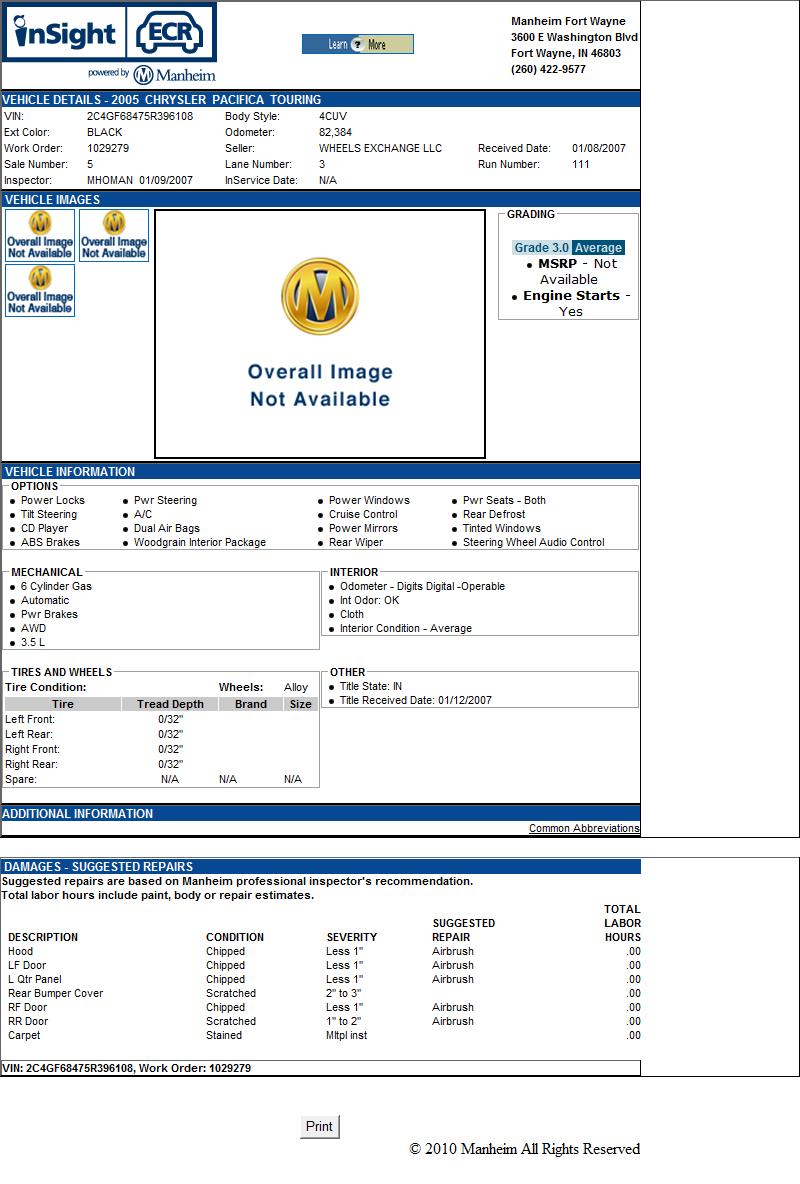This screenshot has width=800, height=1184.
Task: Click the DAMAGES - SUGGESTED REPAIRS header
Action: [x=320, y=867]
